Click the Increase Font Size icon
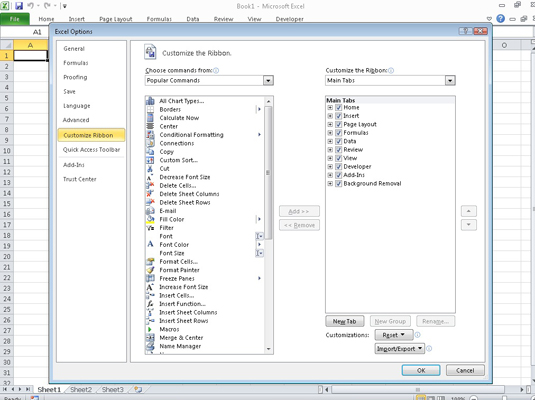Image resolution: width=535 pixels, height=400 pixels. (x=150, y=287)
